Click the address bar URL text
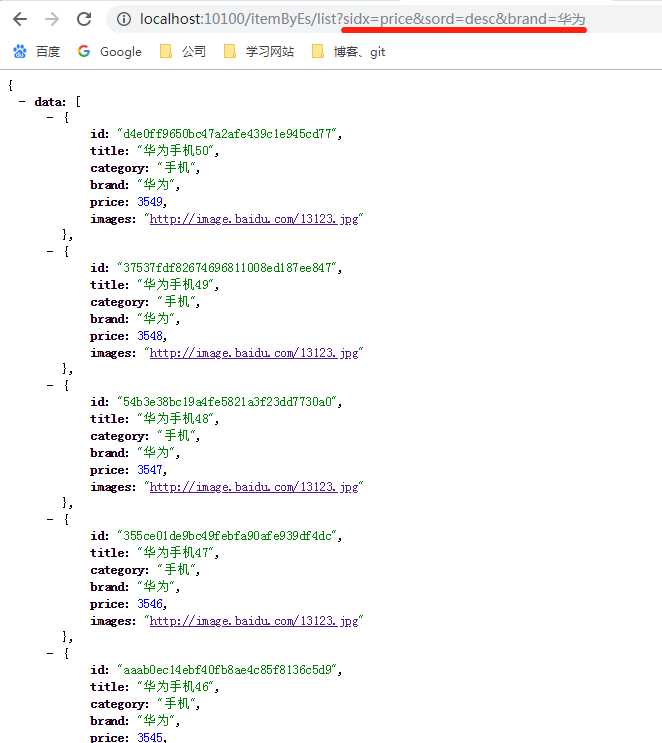The height and width of the screenshot is (743, 662). [363, 19]
